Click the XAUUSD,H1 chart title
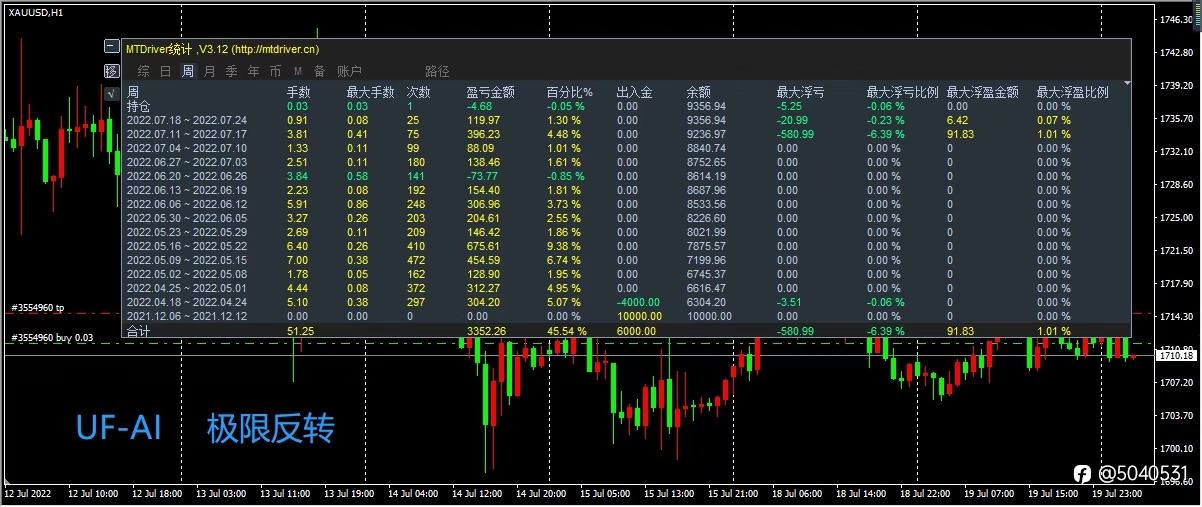 tap(36, 12)
